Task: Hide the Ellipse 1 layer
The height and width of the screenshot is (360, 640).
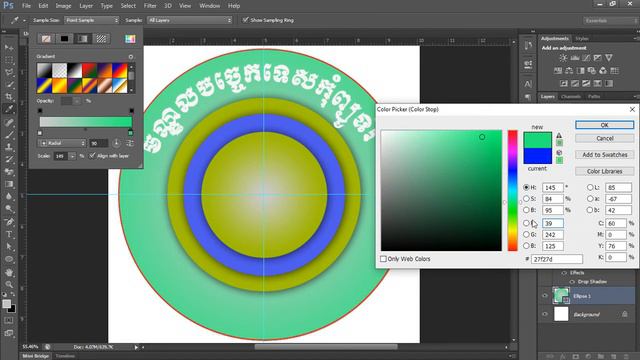Action: click(x=545, y=296)
